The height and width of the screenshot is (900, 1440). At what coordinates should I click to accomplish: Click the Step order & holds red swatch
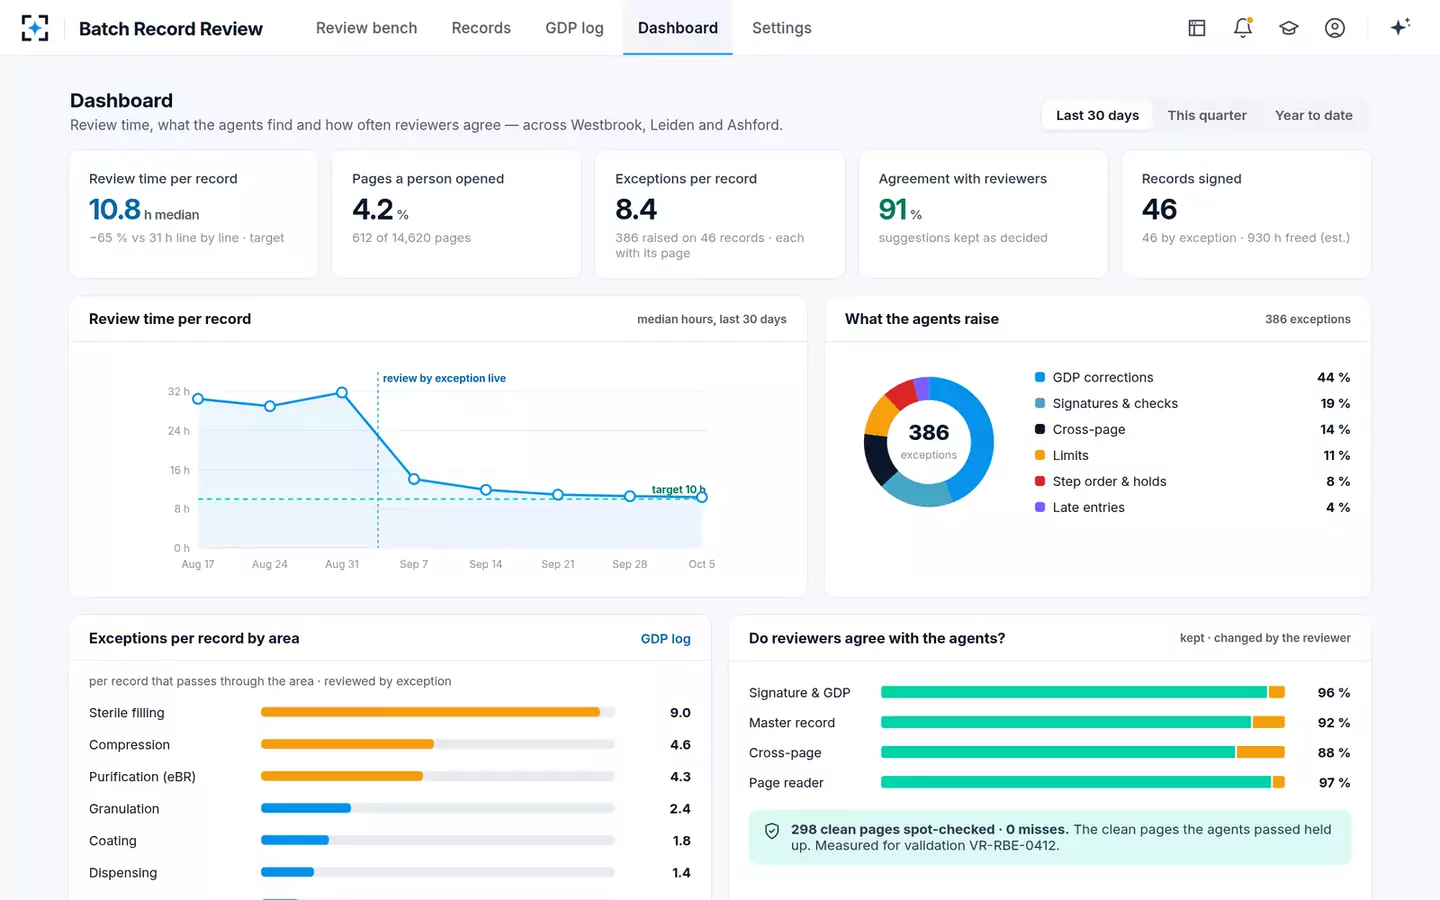[1040, 481]
